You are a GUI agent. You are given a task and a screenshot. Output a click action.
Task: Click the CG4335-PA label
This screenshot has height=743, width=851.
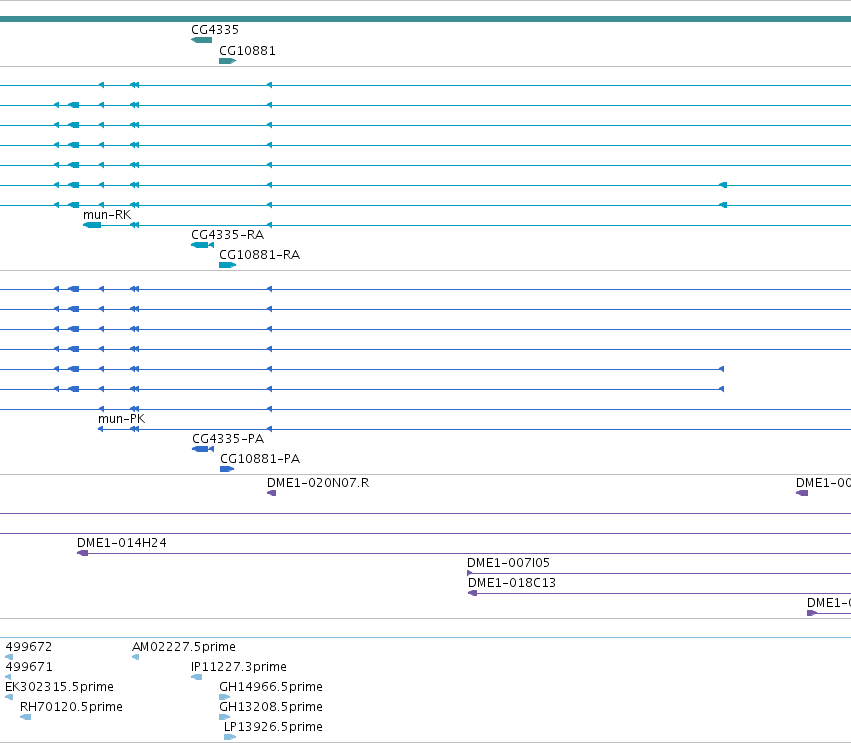pyautogui.click(x=228, y=439)
